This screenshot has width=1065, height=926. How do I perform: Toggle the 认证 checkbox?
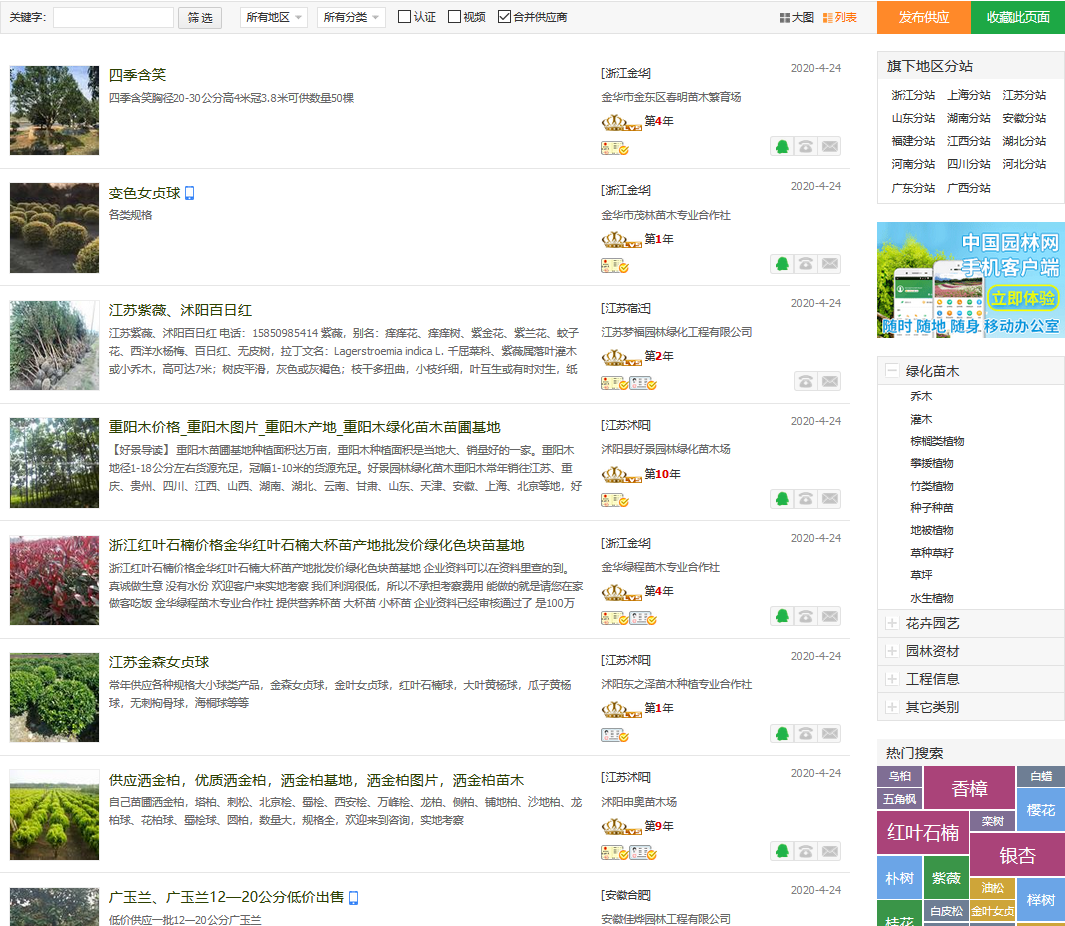pyautogui.click(x=404, y=16)
